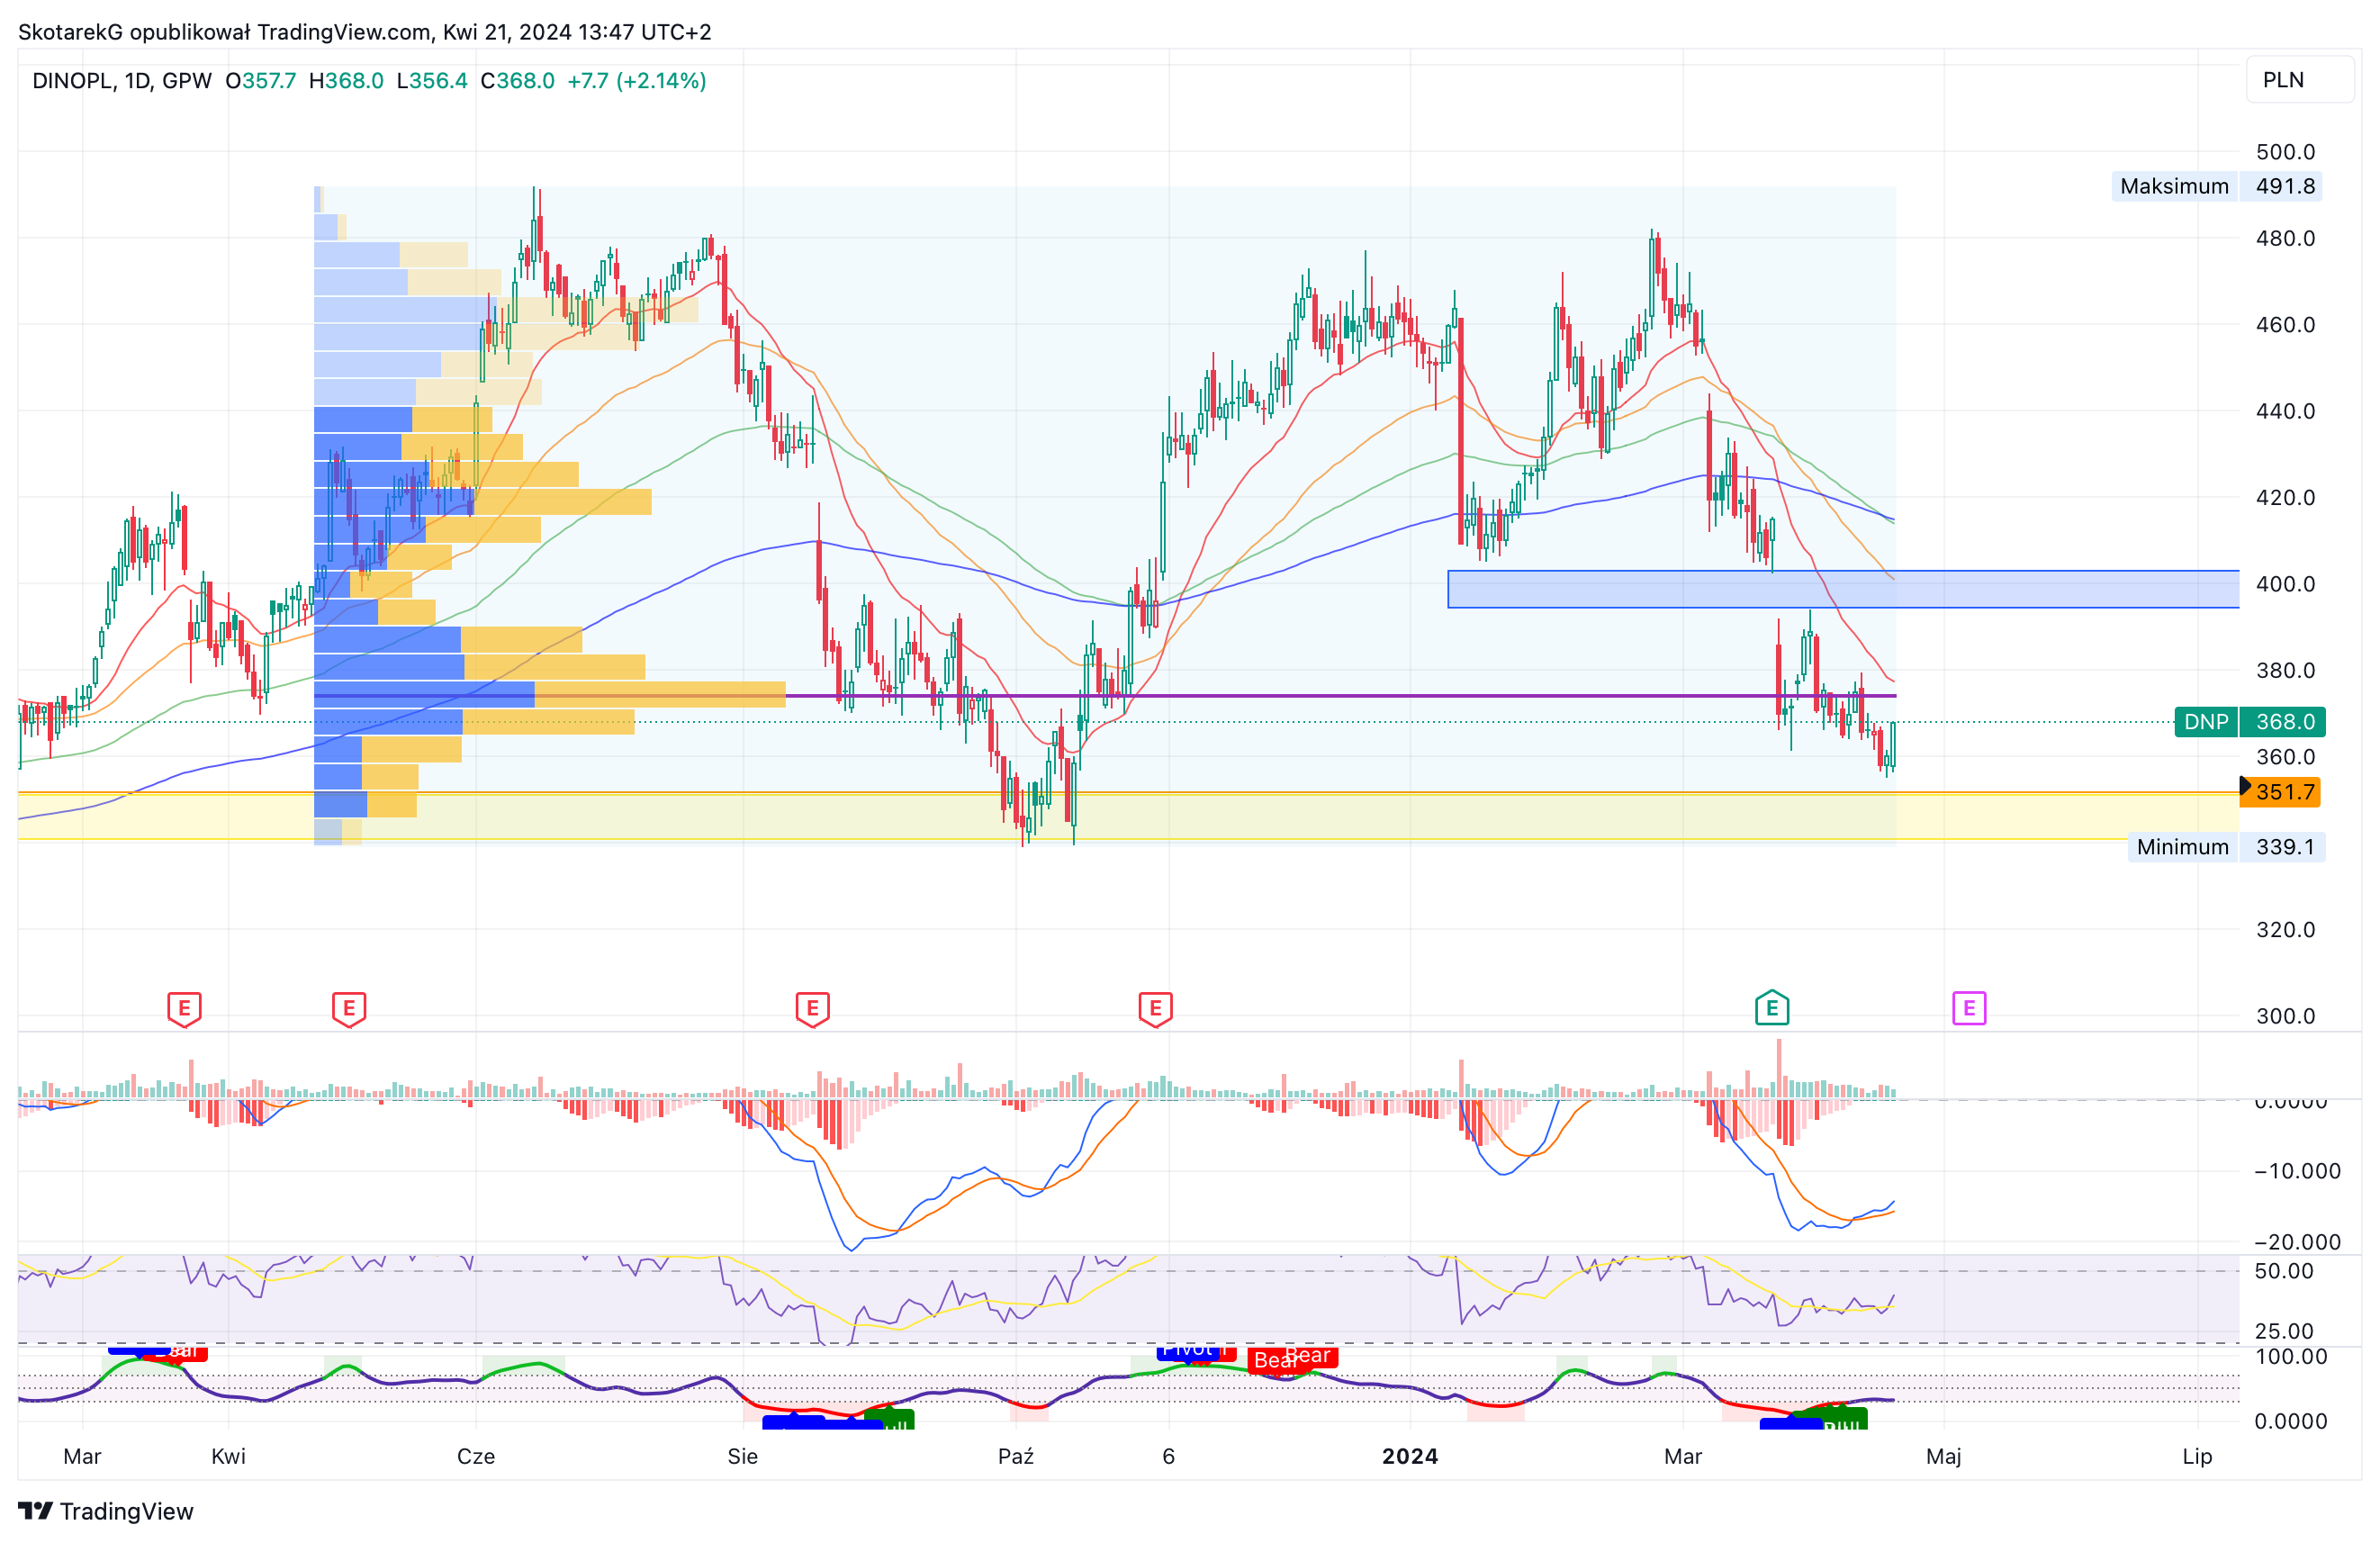Click the green earnings E marker
This screenshot has width=2380, height=1543.
(1771, 1008)
